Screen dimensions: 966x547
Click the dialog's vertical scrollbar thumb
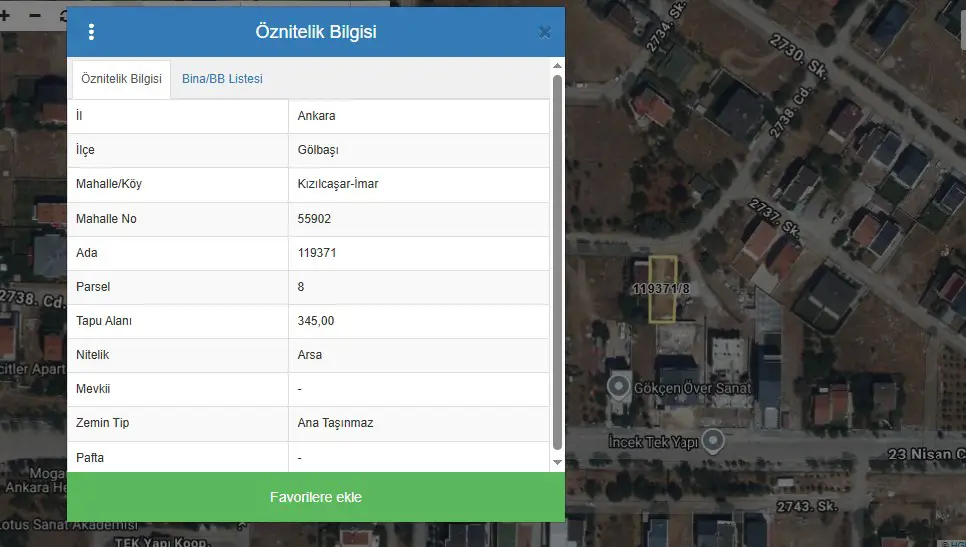click(558, 262)
